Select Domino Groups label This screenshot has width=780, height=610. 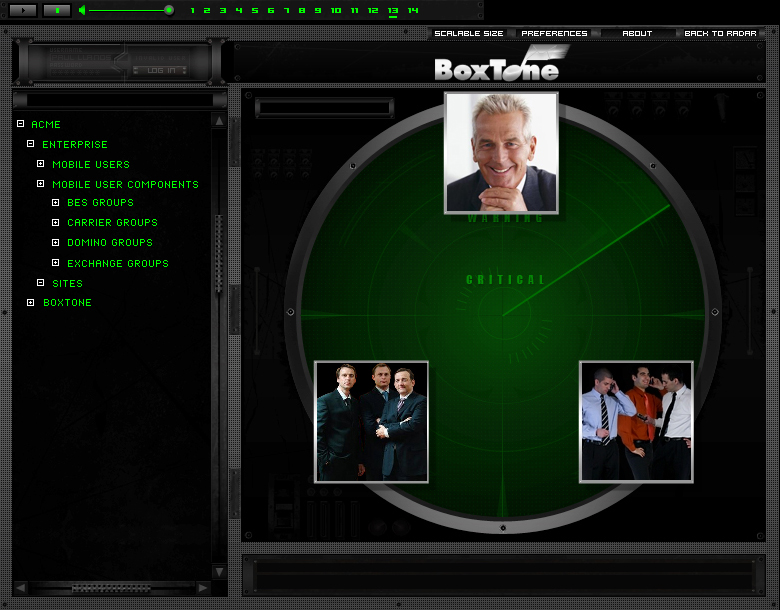[x=110, y=242]
